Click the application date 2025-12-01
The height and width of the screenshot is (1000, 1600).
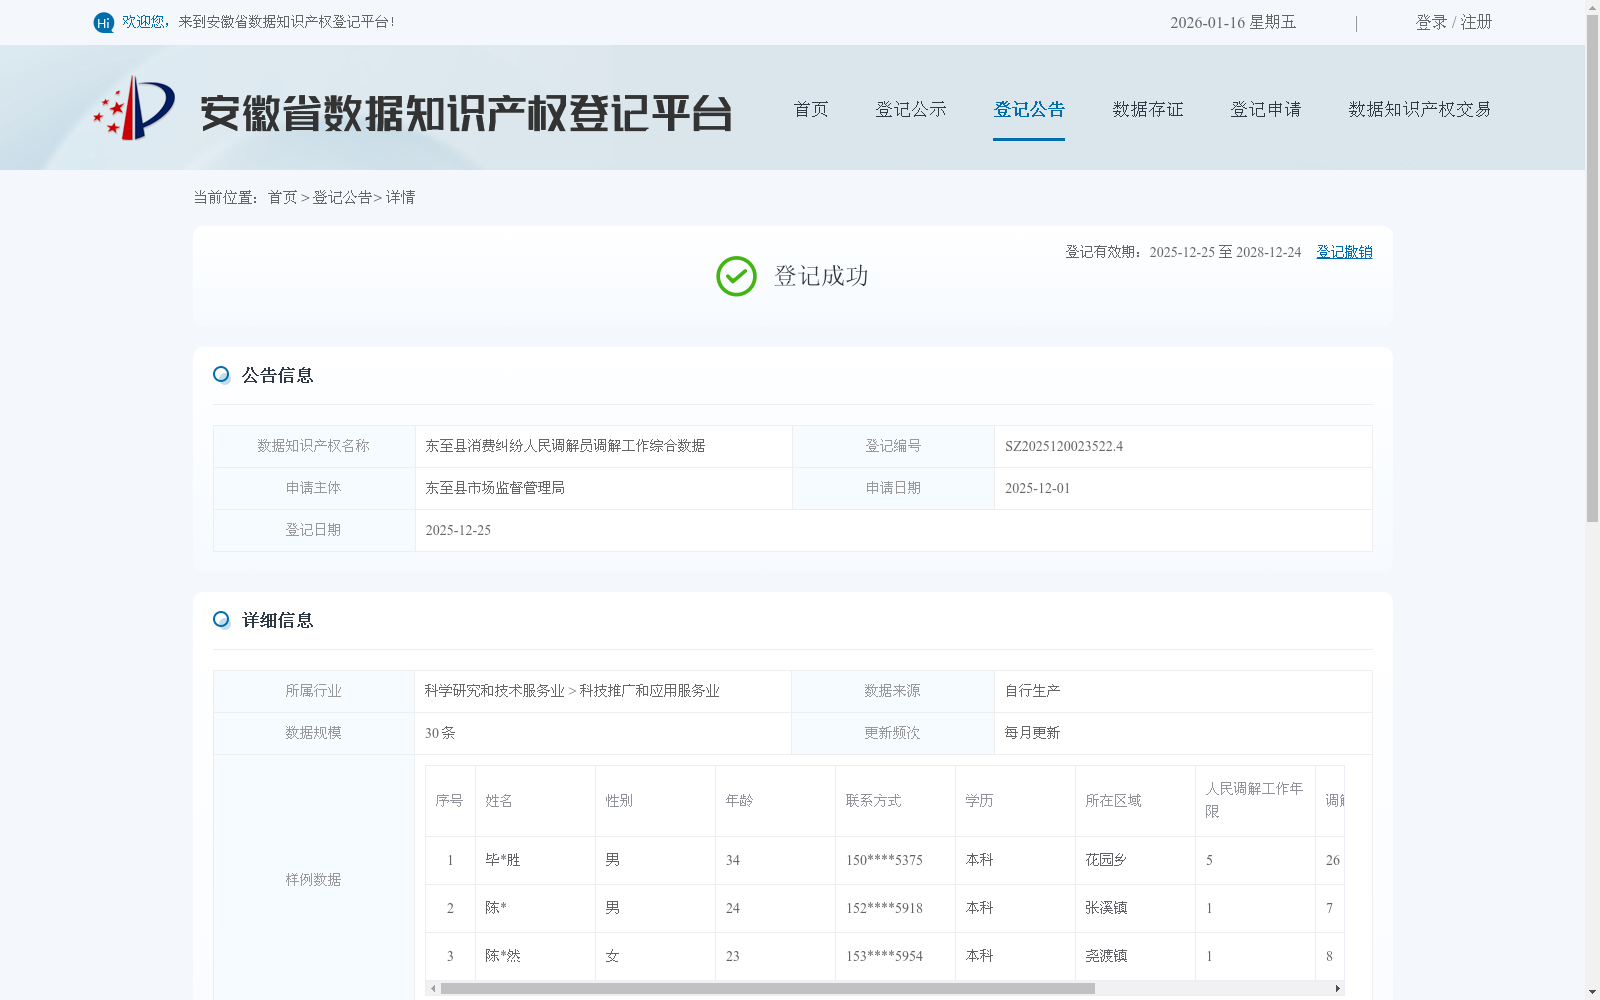coord(1037,488)
